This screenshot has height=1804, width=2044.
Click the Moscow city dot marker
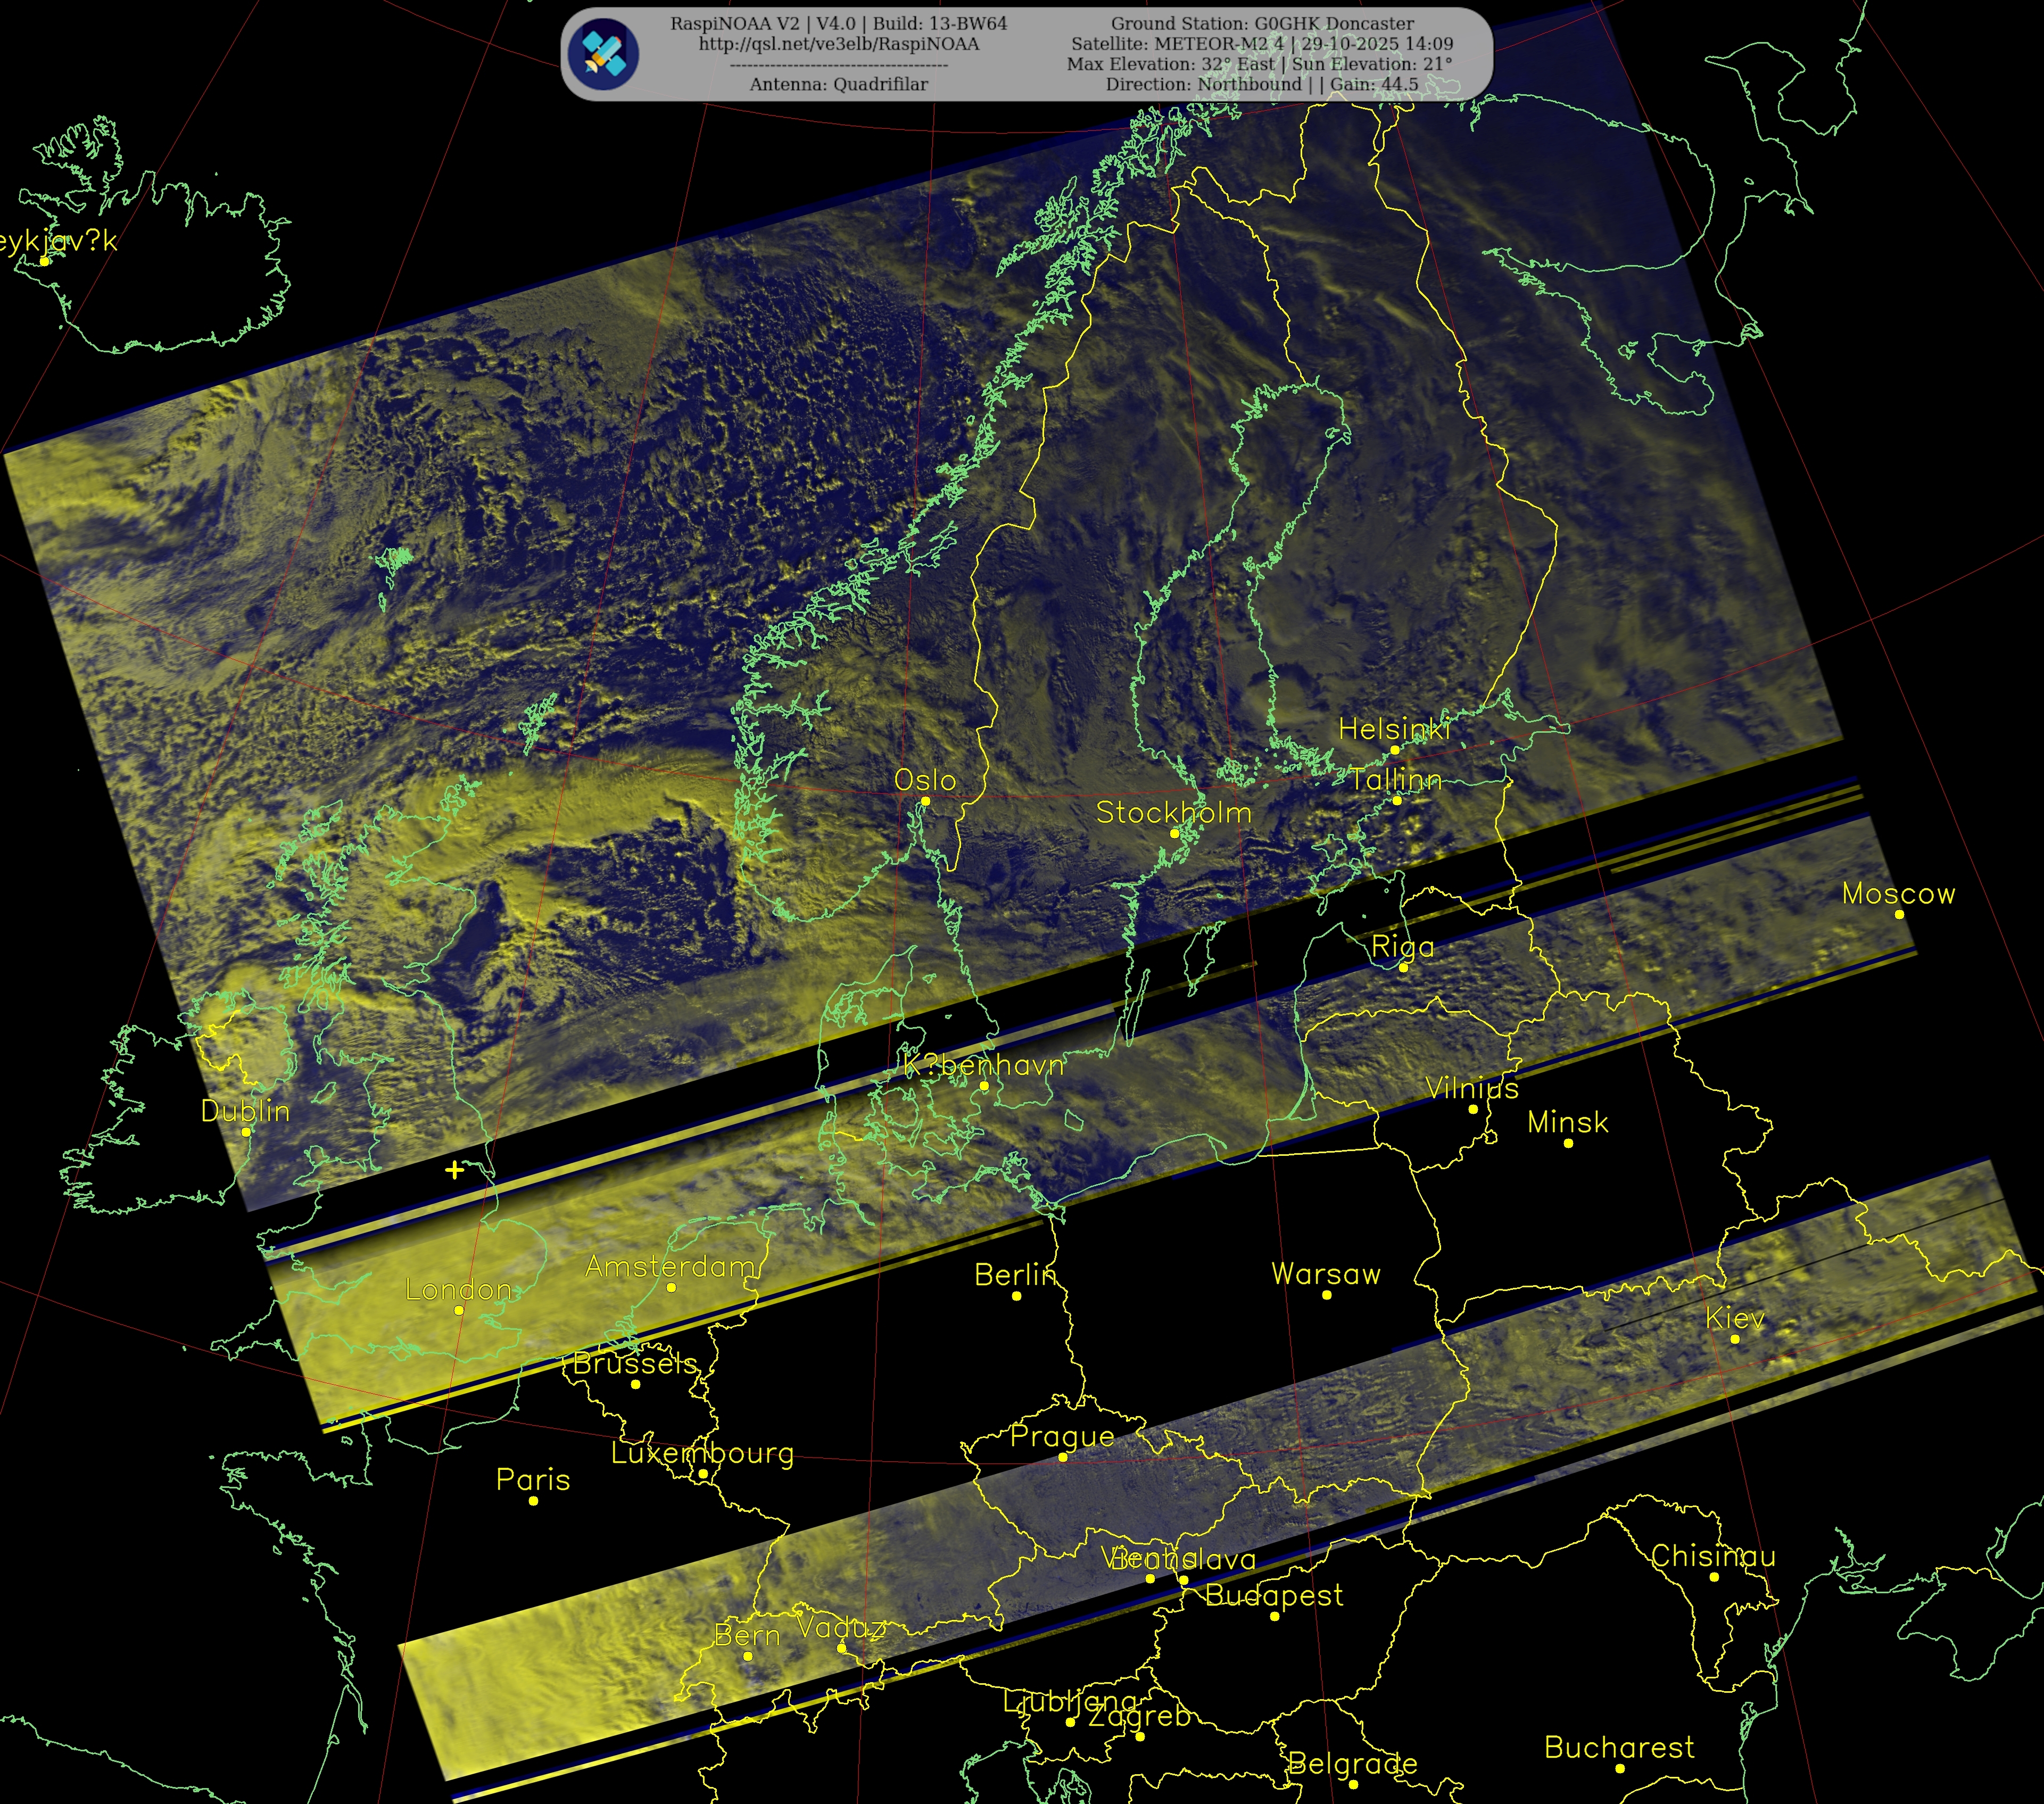[x=1899, y=914]
